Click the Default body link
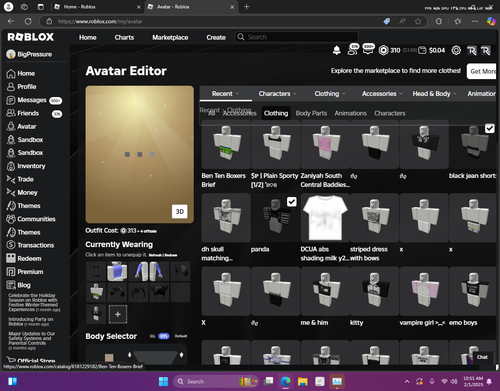 pos(181,336)
